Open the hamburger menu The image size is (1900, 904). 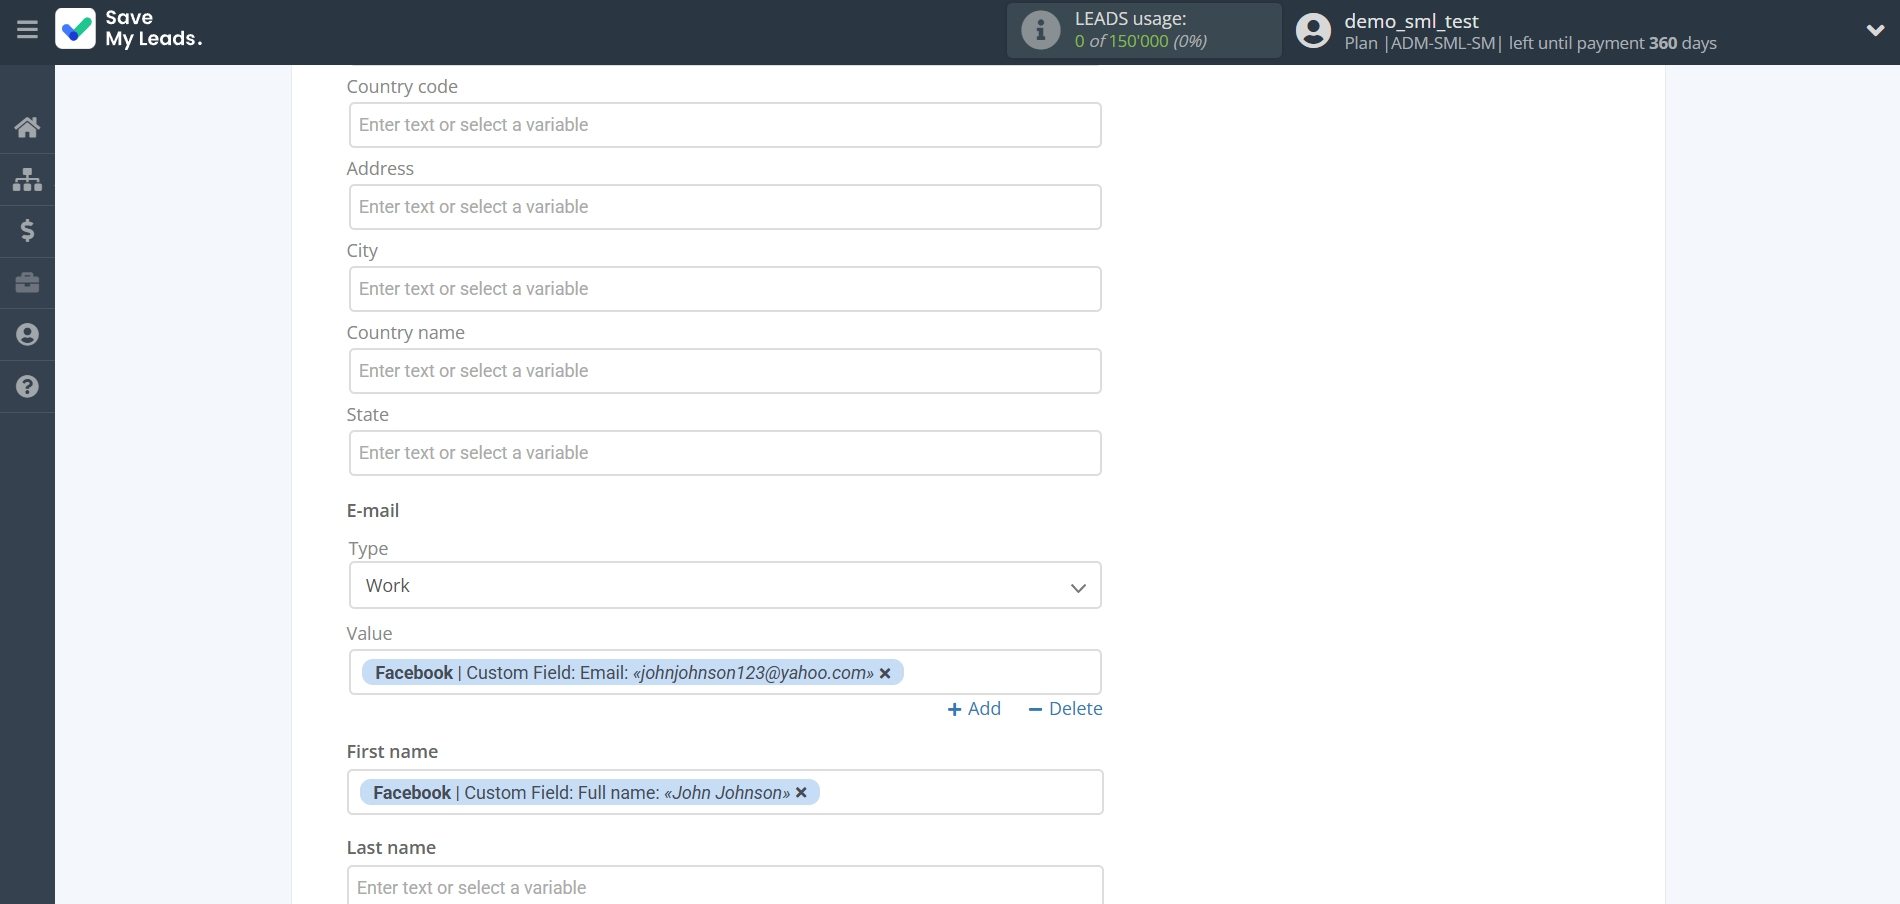pos(27,30)
